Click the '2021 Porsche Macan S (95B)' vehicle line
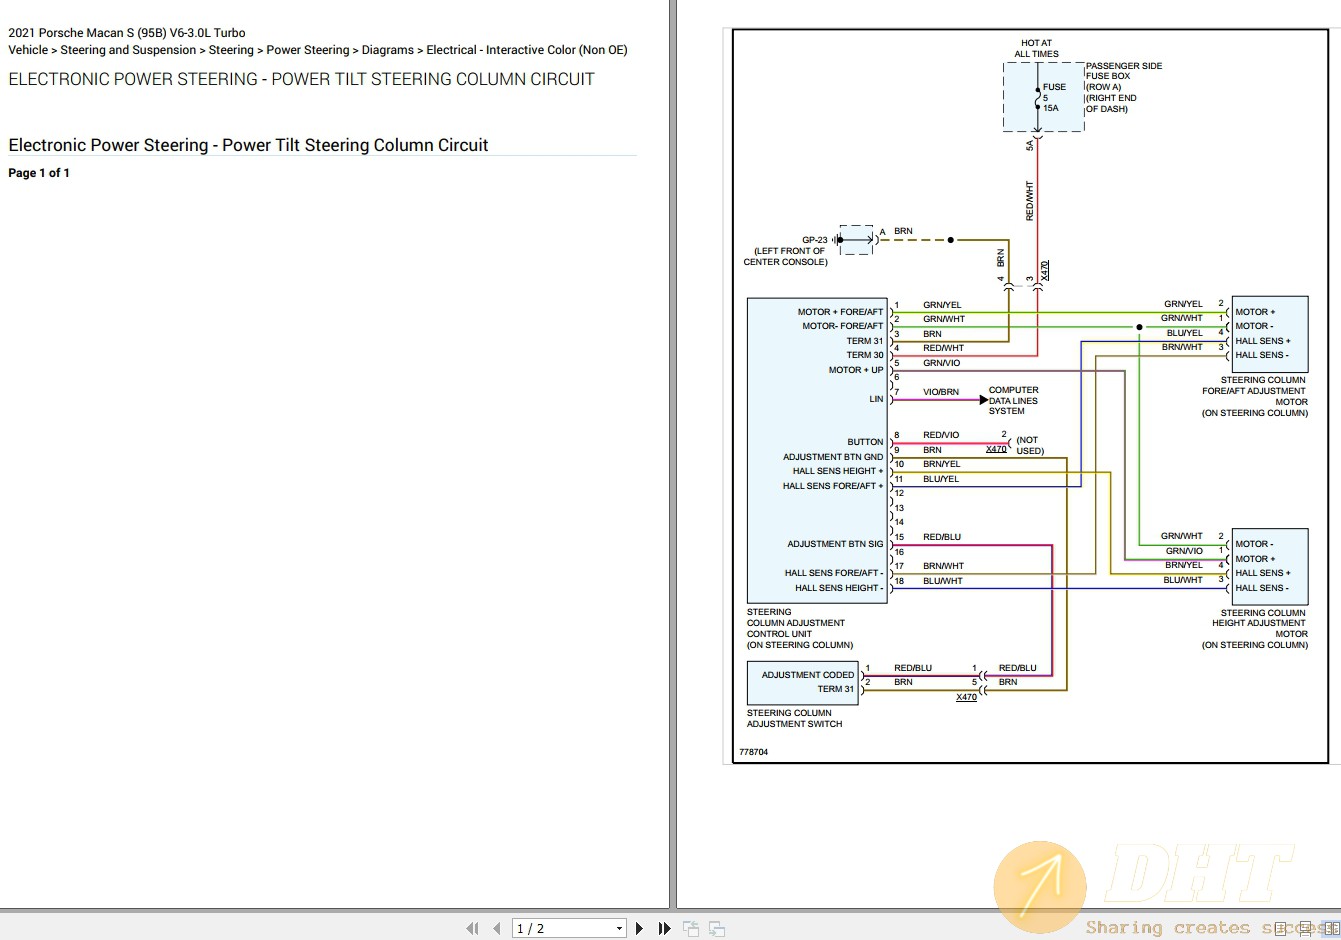 click(127, 33)
